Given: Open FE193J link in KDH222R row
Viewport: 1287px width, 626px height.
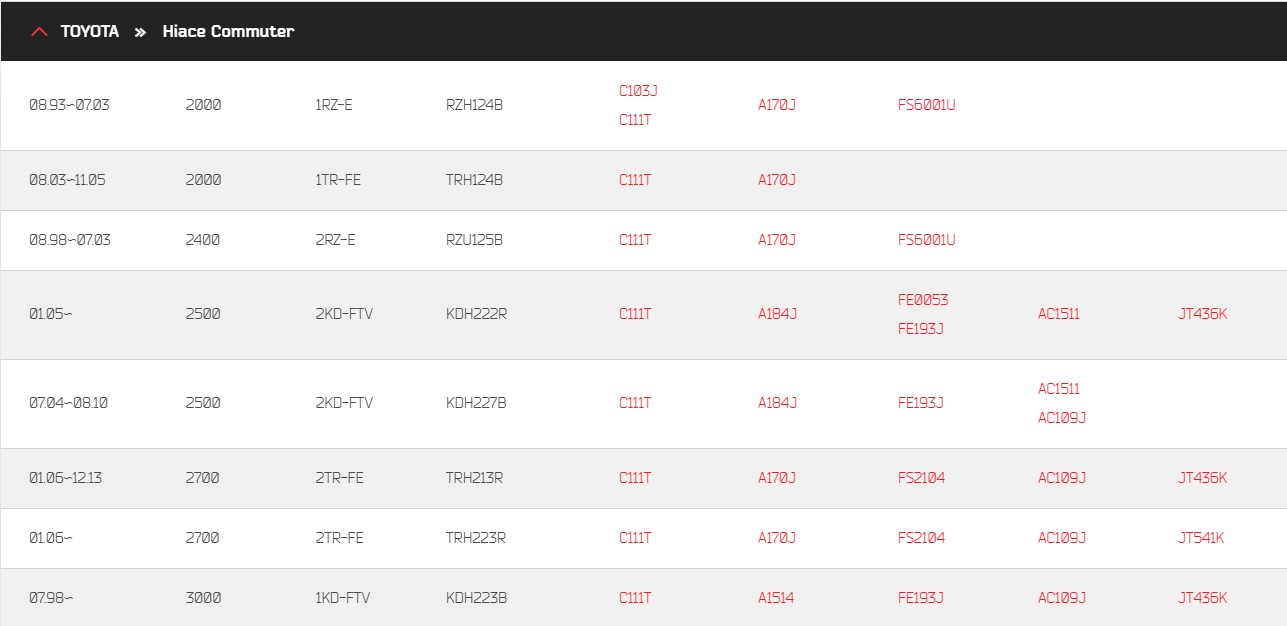Looking at the screenshot, I should 920,328.
